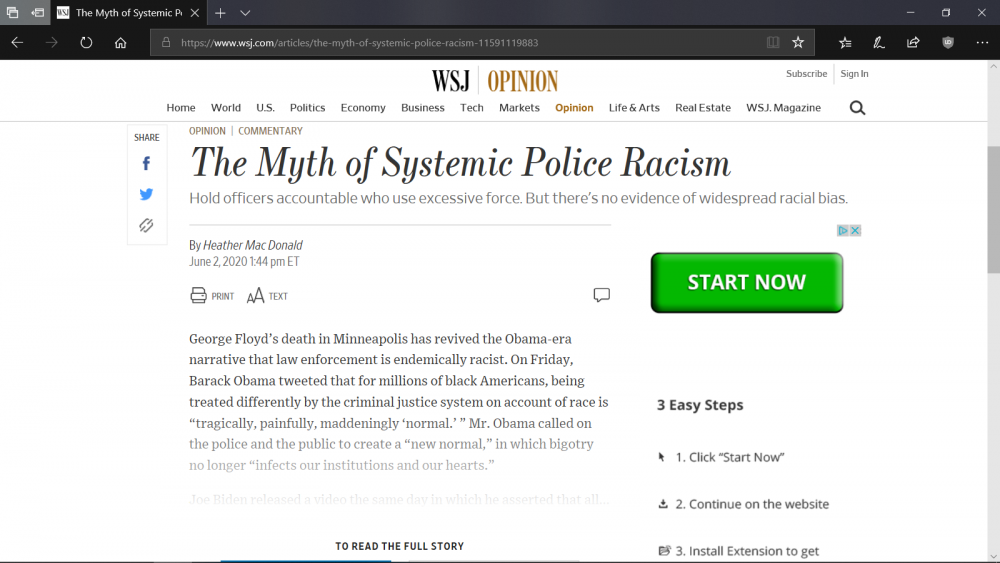This screenshot has width=1000, height=563.
Task: Go forward in browser
Action: 52,43
